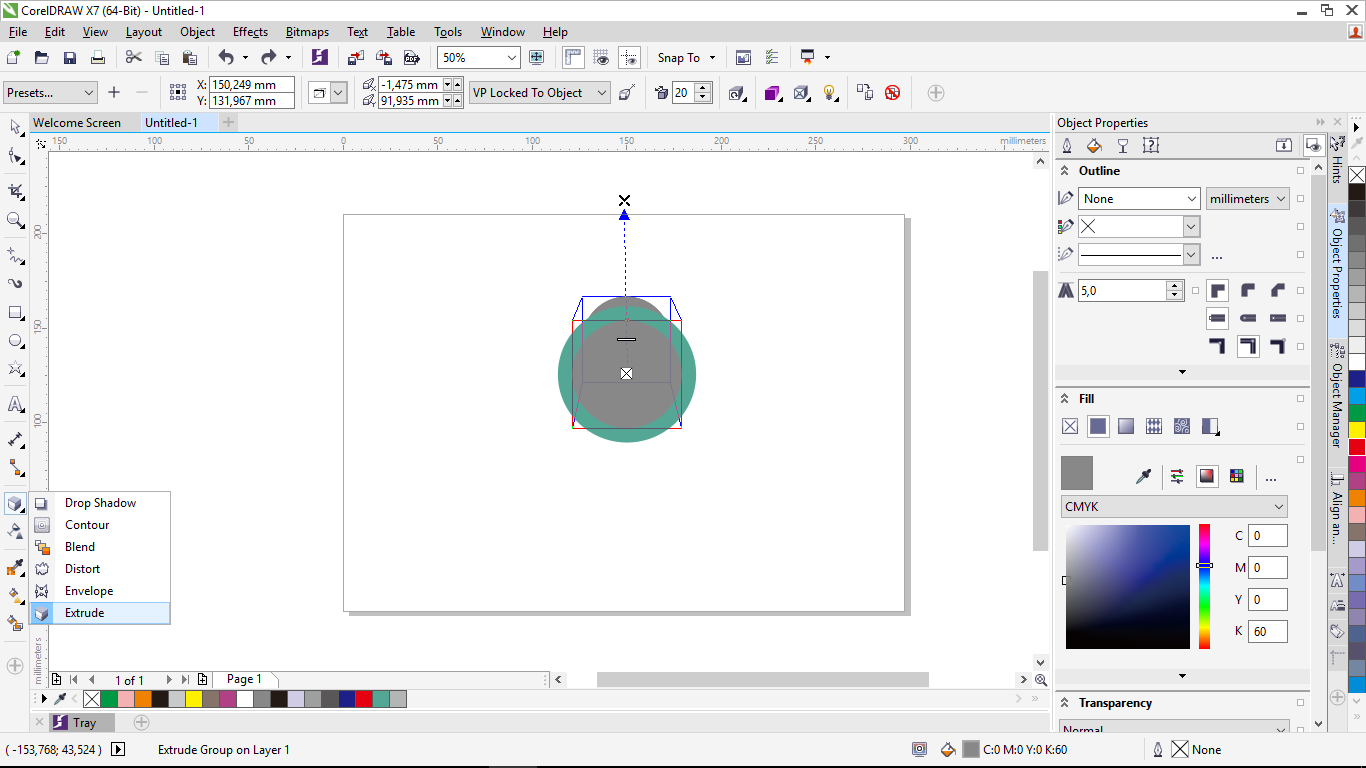Activate the Crop tool

coord(15,190)
